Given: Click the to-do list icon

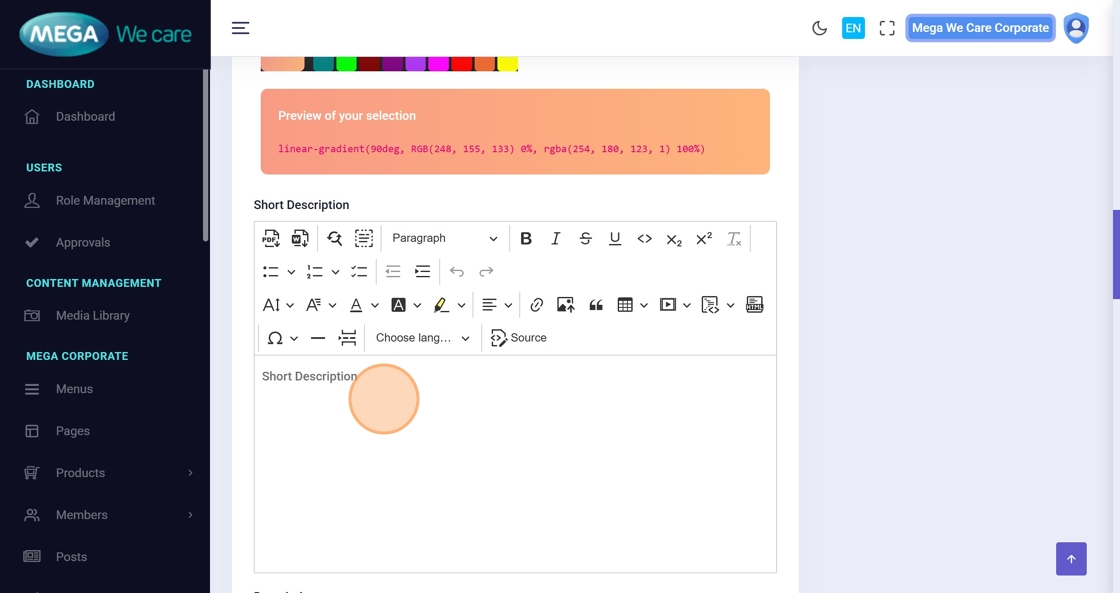Looking at the screenshot, I should click(359, 272).
